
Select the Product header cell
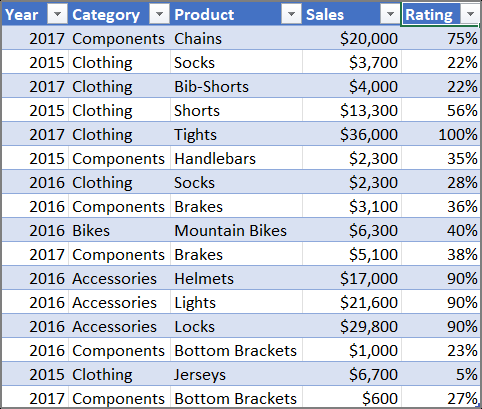coord(236,14)
